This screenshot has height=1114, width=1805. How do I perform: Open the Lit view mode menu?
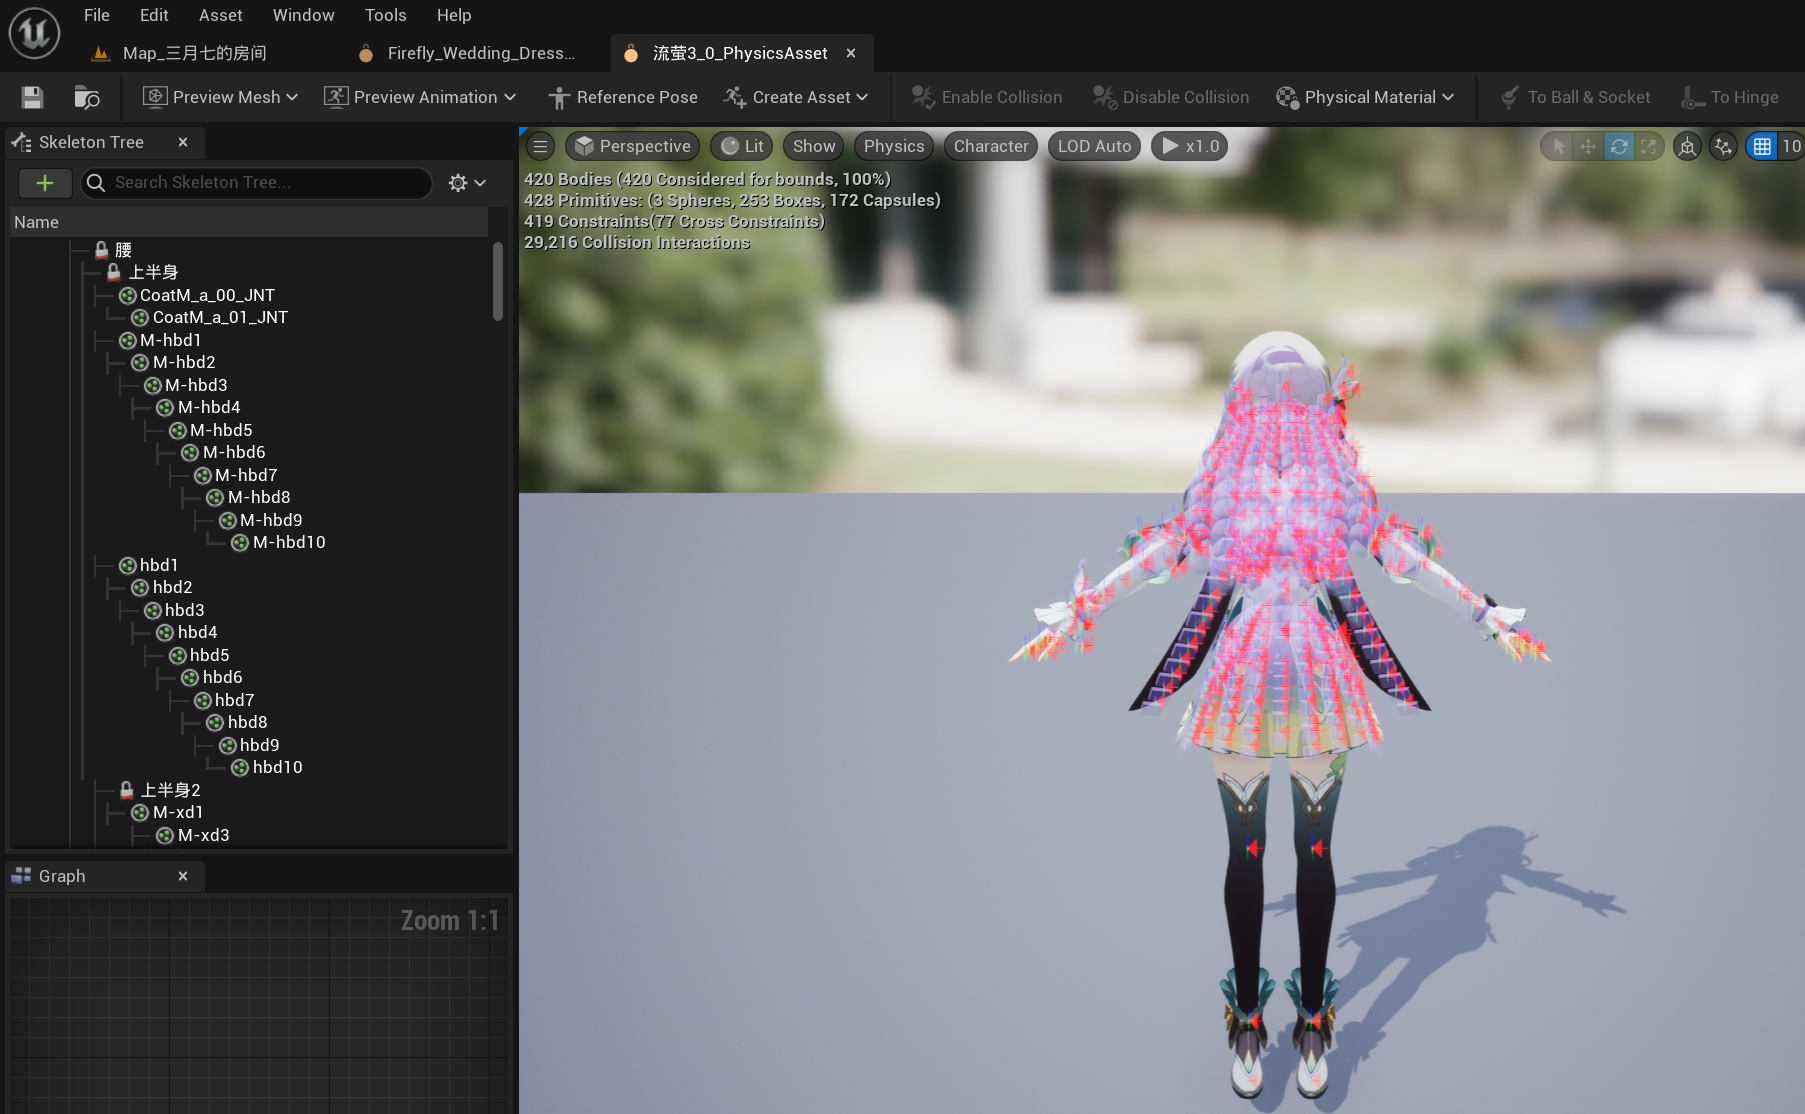coord(742,146)
